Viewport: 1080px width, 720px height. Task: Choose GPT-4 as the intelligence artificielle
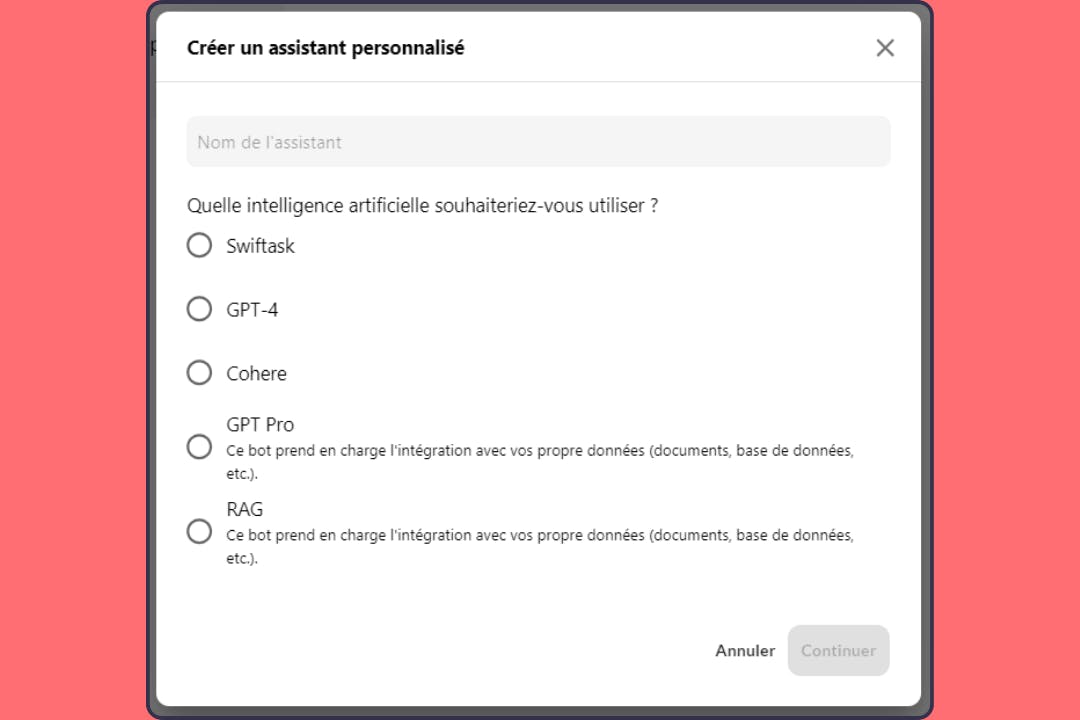click(x=199, y=309)
